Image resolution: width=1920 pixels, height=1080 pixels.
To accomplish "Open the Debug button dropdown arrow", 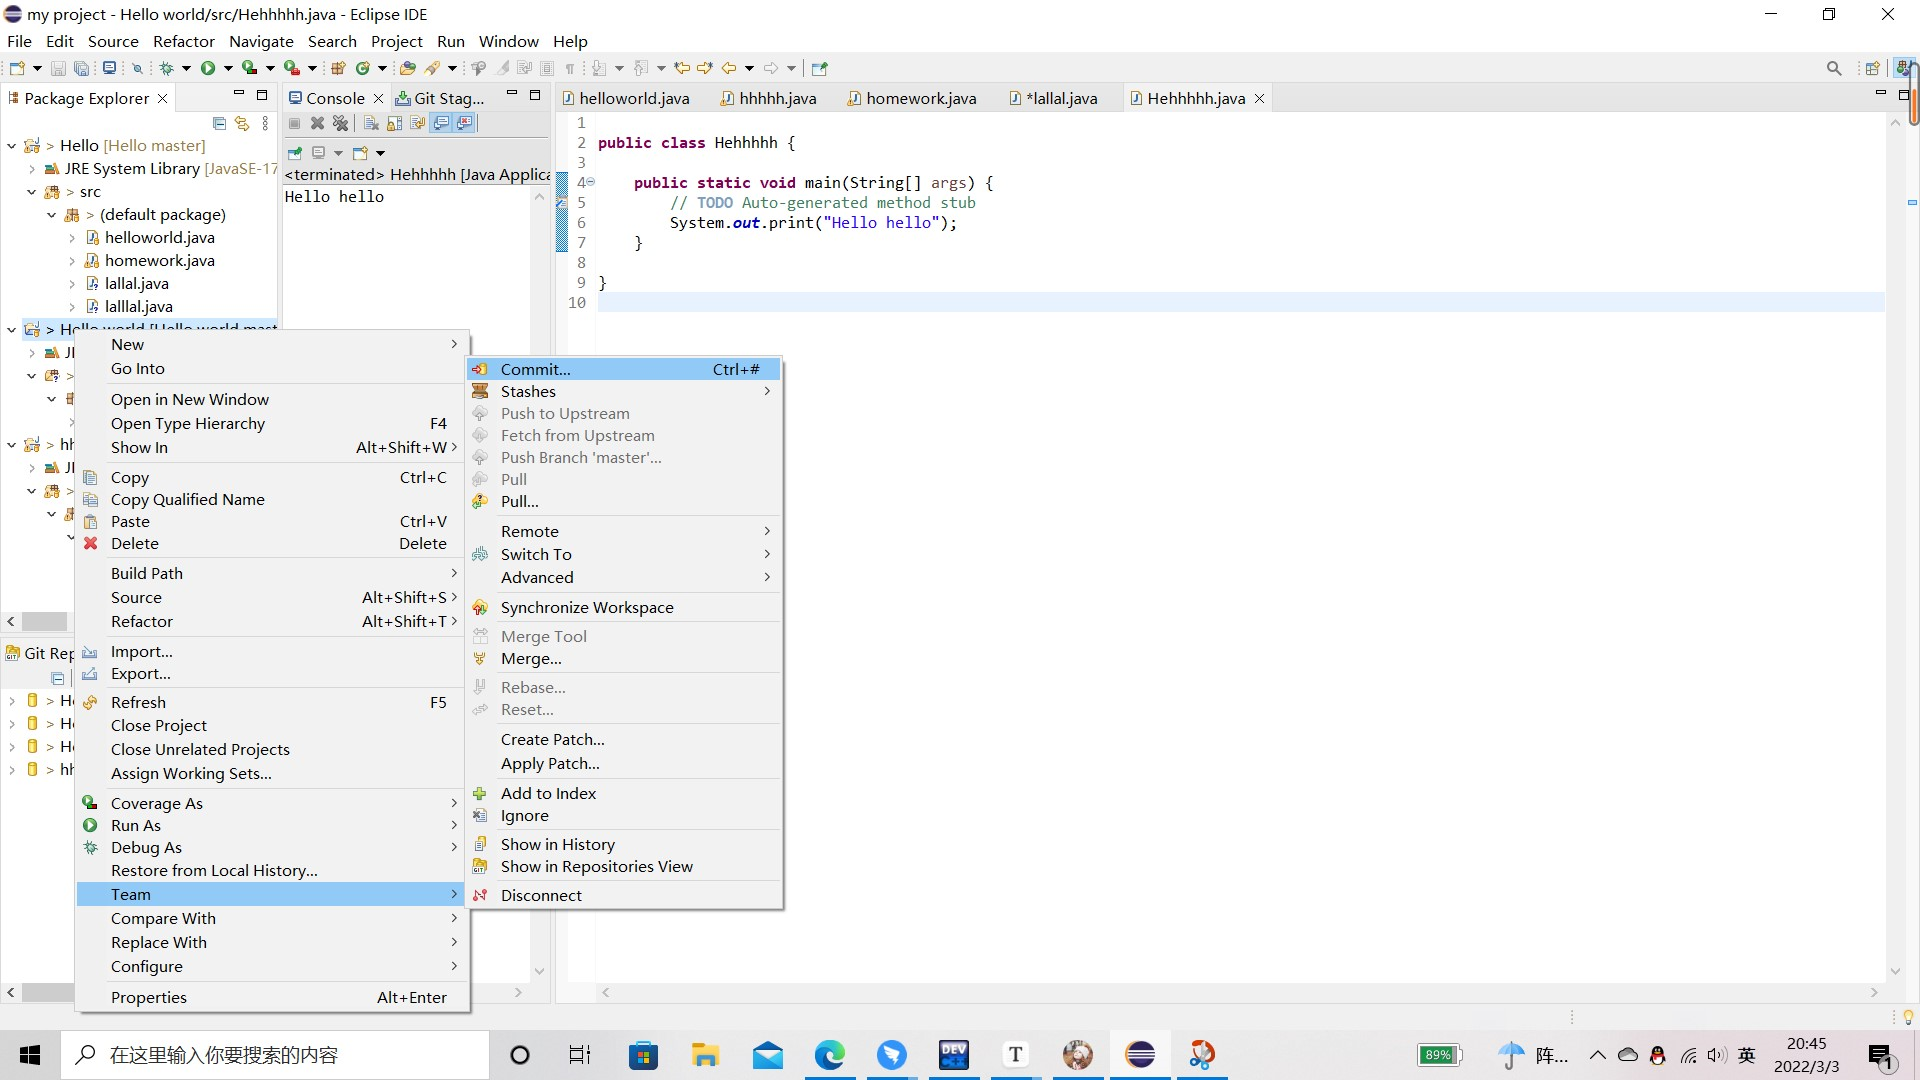I will pos(186,68).
